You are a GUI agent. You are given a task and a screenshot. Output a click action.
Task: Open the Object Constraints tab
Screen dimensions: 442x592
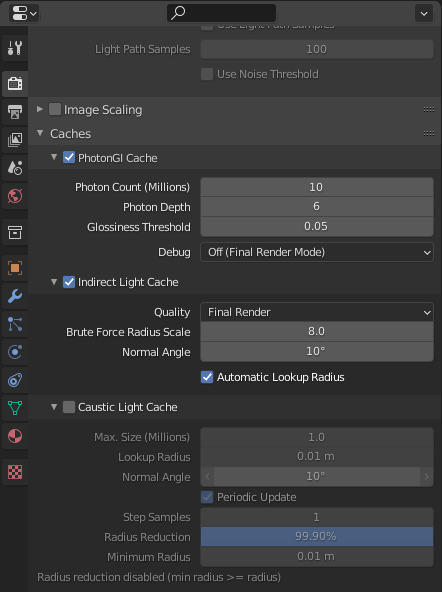coord(15,380)
